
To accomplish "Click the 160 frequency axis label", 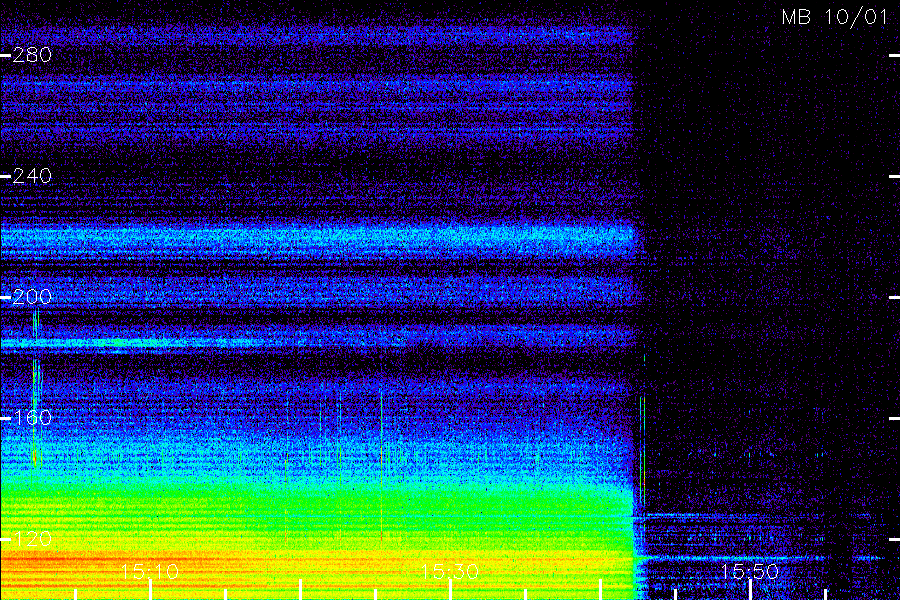I will (x=32, y=417).
